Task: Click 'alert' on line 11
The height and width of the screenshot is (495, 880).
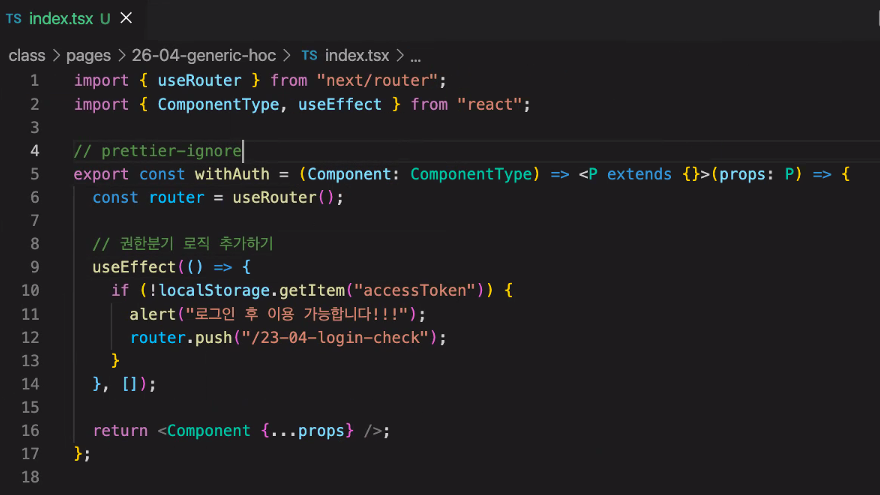Action: [x=153, y=314]
